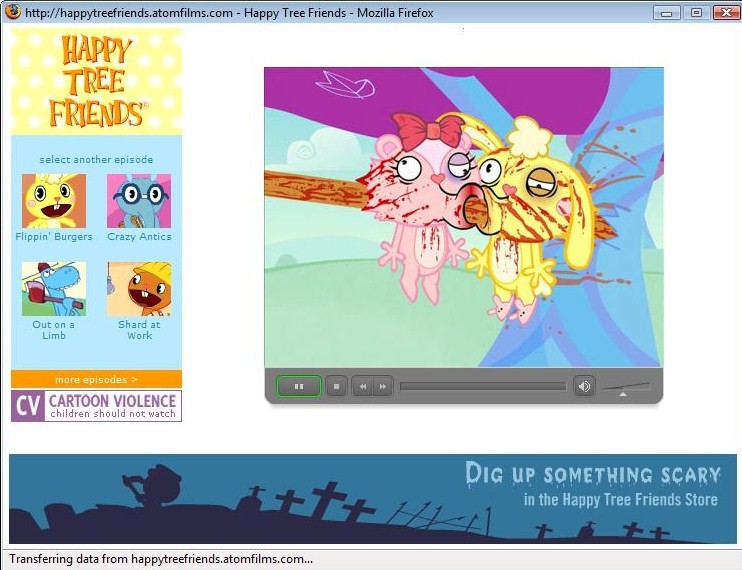Click the Happy Tree Friends logo
This screenshot has height=570, width=742.
[x=97, y=81]
